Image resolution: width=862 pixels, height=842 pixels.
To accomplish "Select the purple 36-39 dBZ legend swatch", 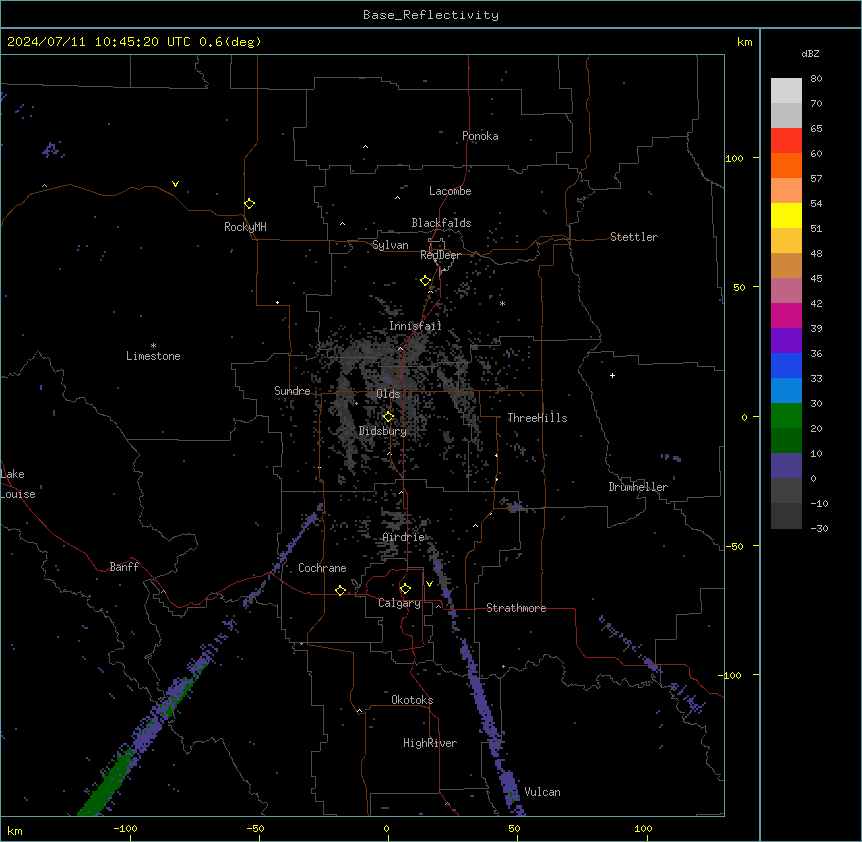I will [786, 341].
